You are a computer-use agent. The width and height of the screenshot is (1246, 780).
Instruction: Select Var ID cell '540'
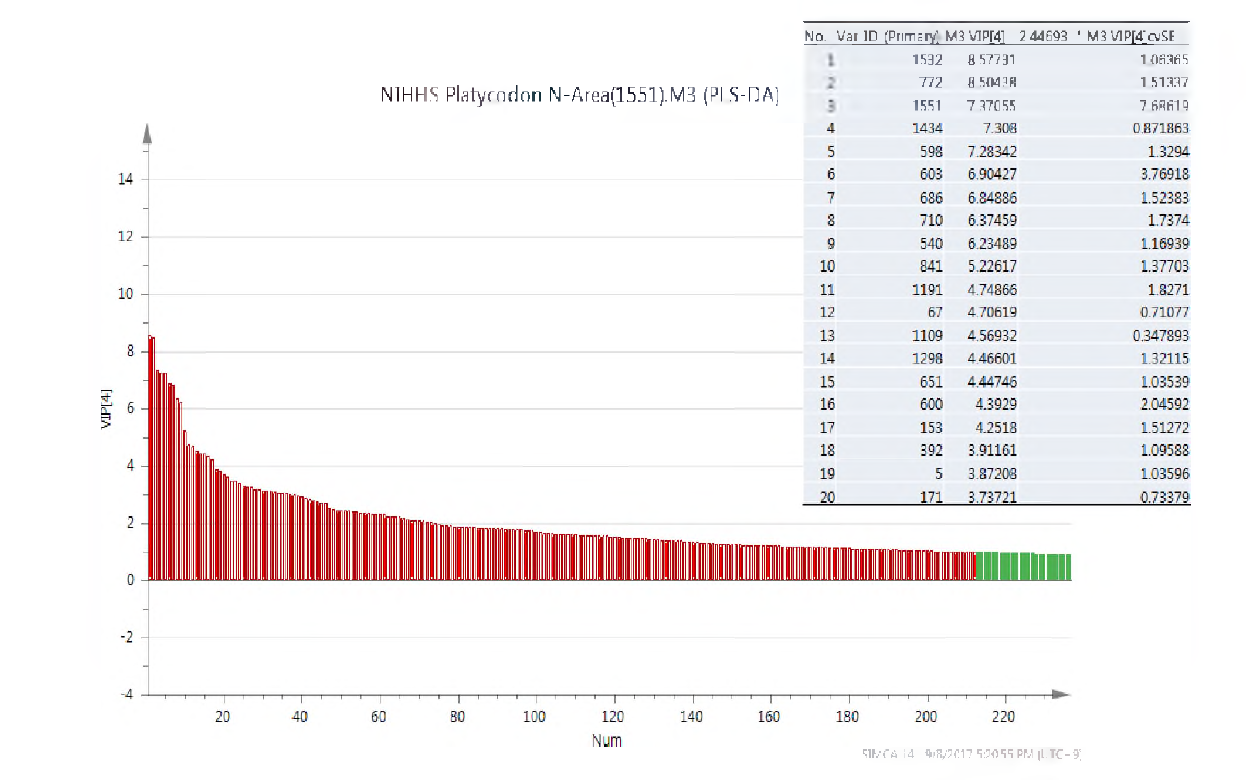tap(932, 243)
